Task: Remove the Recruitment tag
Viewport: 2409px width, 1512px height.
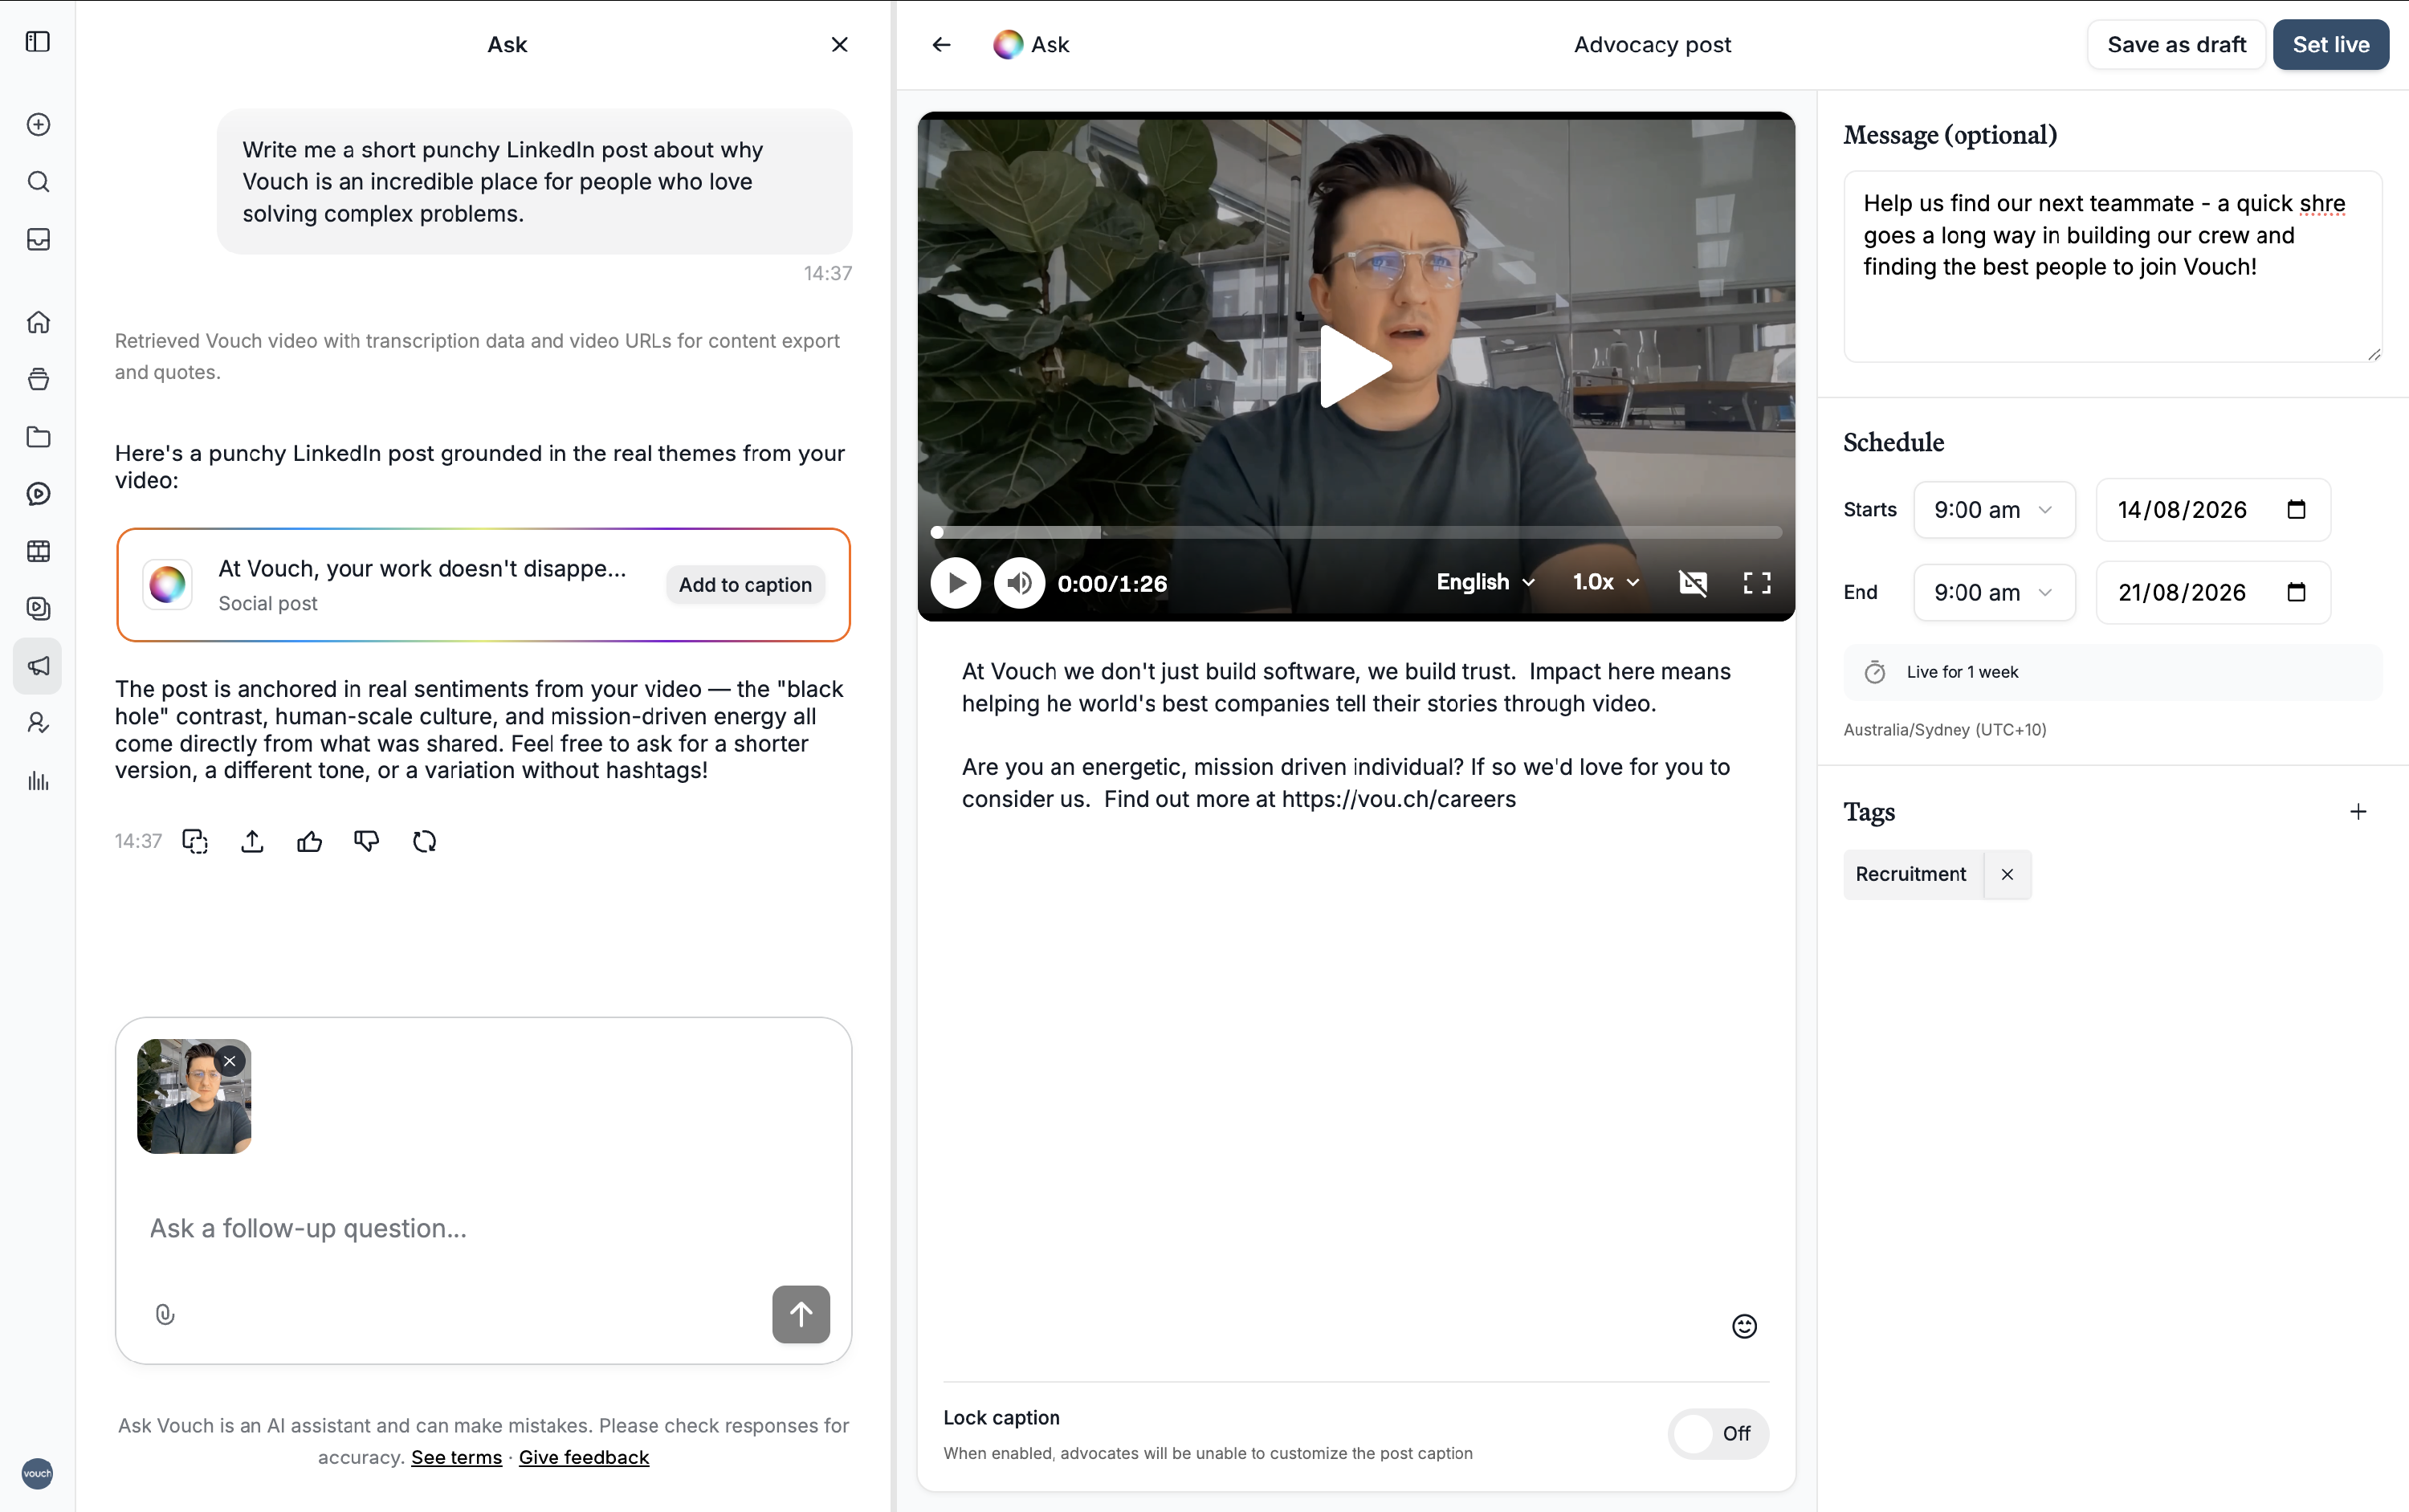Action: point(2007,875)
